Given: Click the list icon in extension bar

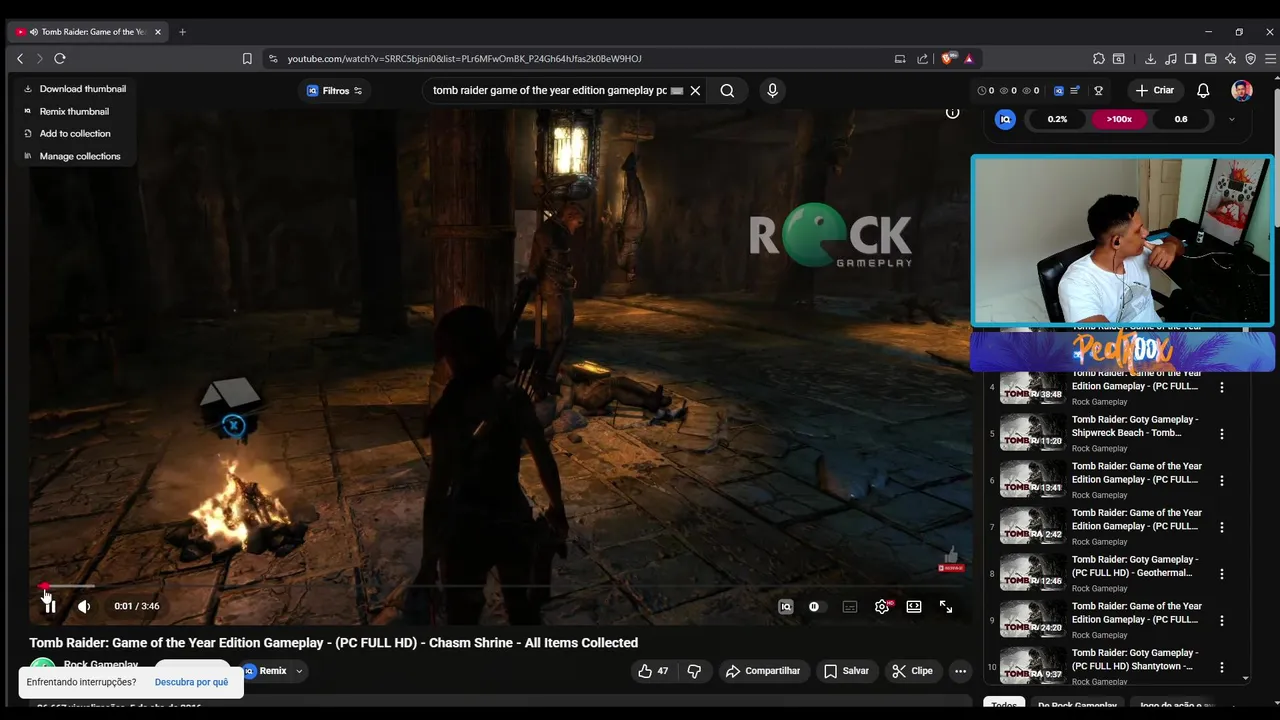Looking at the screenshot, I should pos(1075,90).
